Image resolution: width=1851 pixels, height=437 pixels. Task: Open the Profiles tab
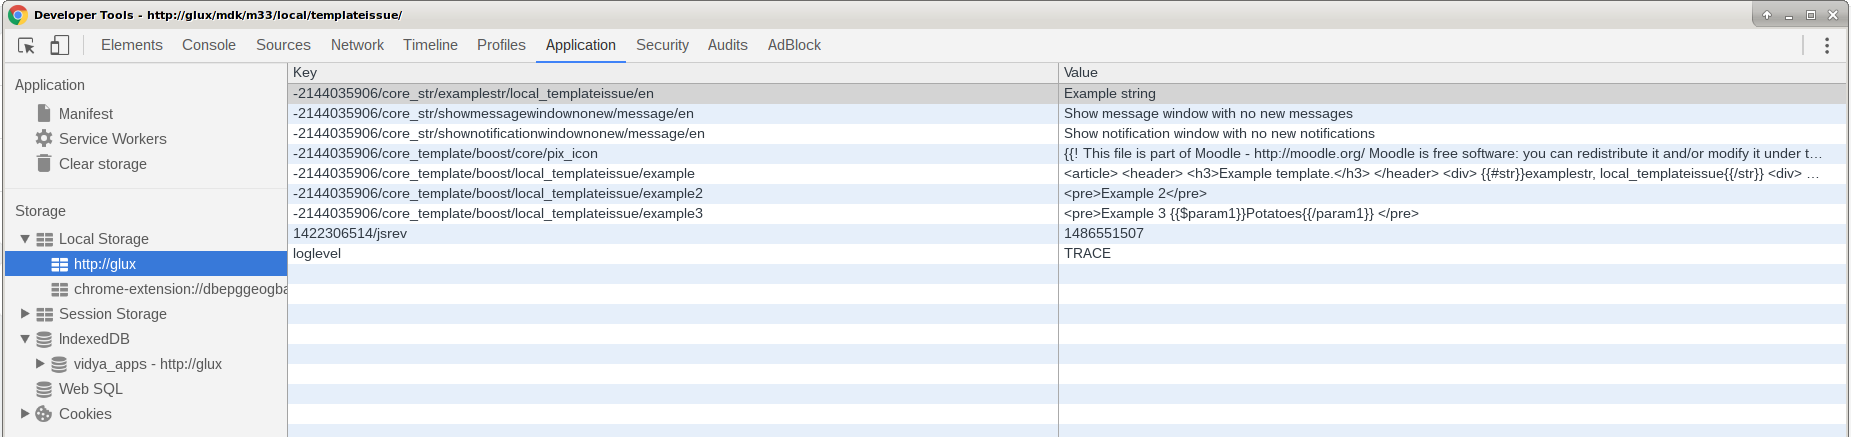(501, 45)
